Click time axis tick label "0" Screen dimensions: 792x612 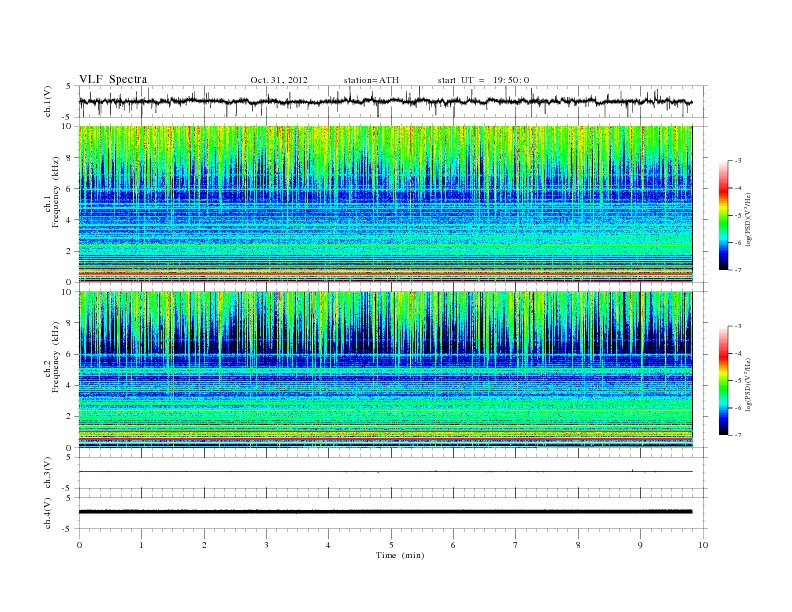tap(79, 545)
